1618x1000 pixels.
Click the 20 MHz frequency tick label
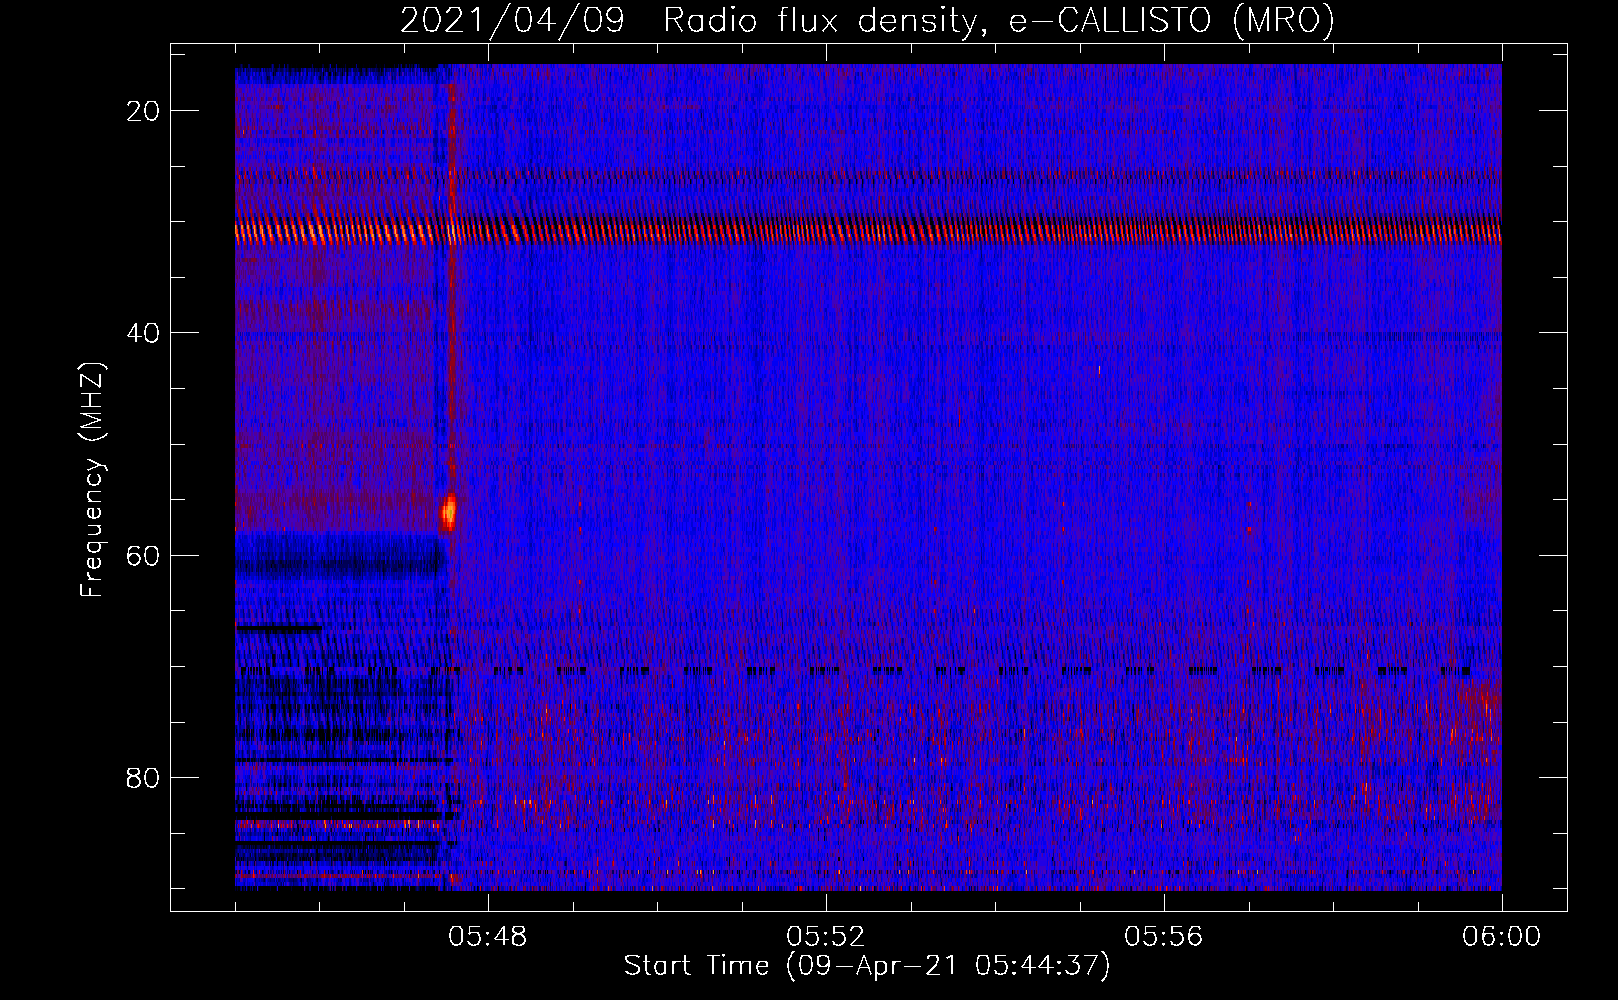(144, 111)
